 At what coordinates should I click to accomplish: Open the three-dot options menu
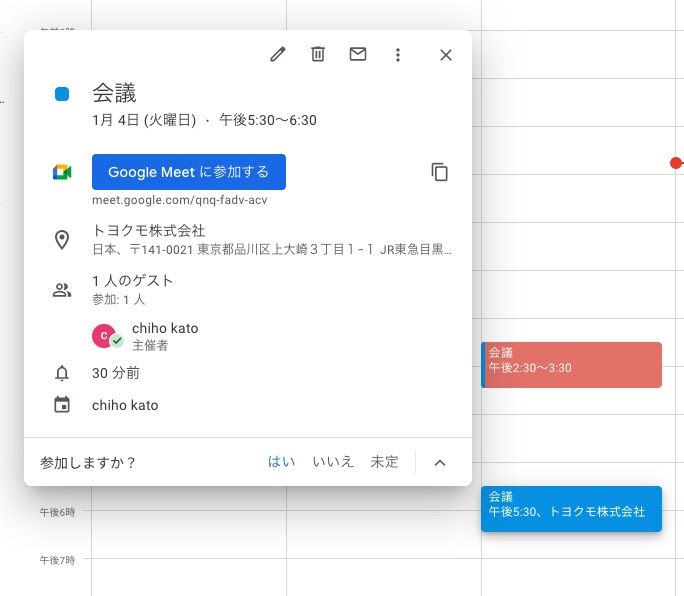pyautogui.click(x=397, y=55)
